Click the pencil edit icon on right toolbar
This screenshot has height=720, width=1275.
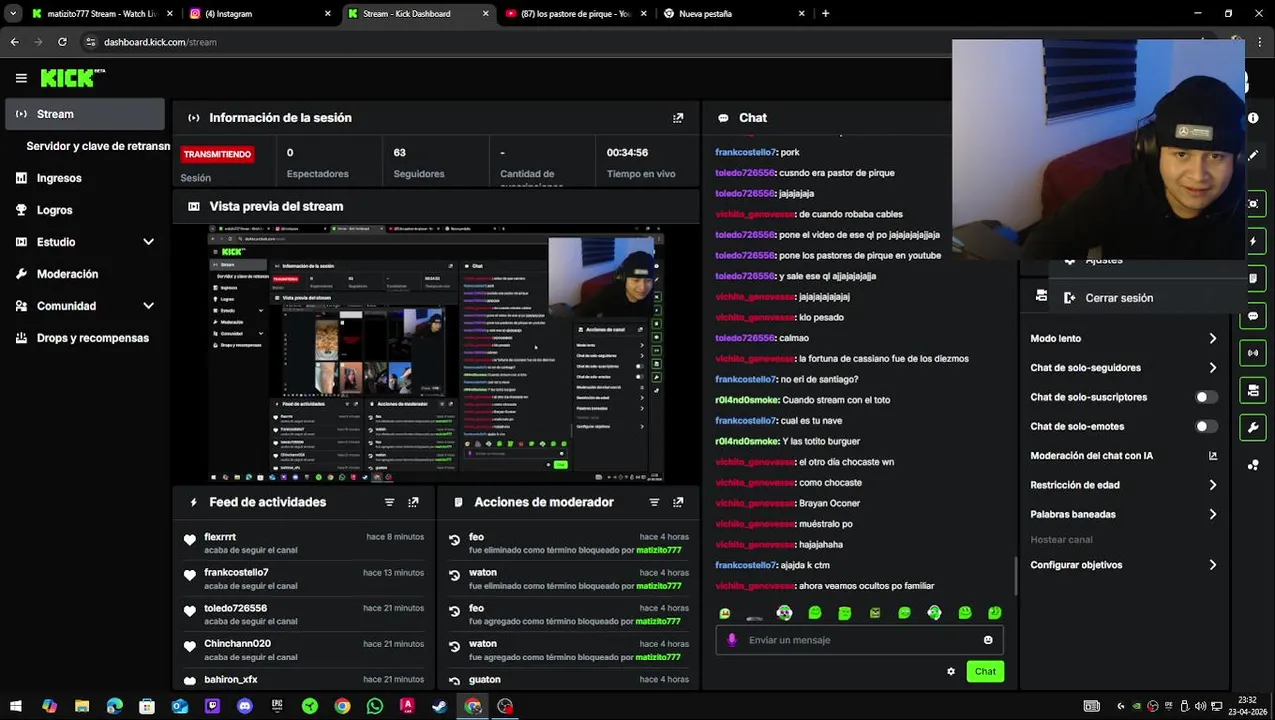tap(1253, 156)
